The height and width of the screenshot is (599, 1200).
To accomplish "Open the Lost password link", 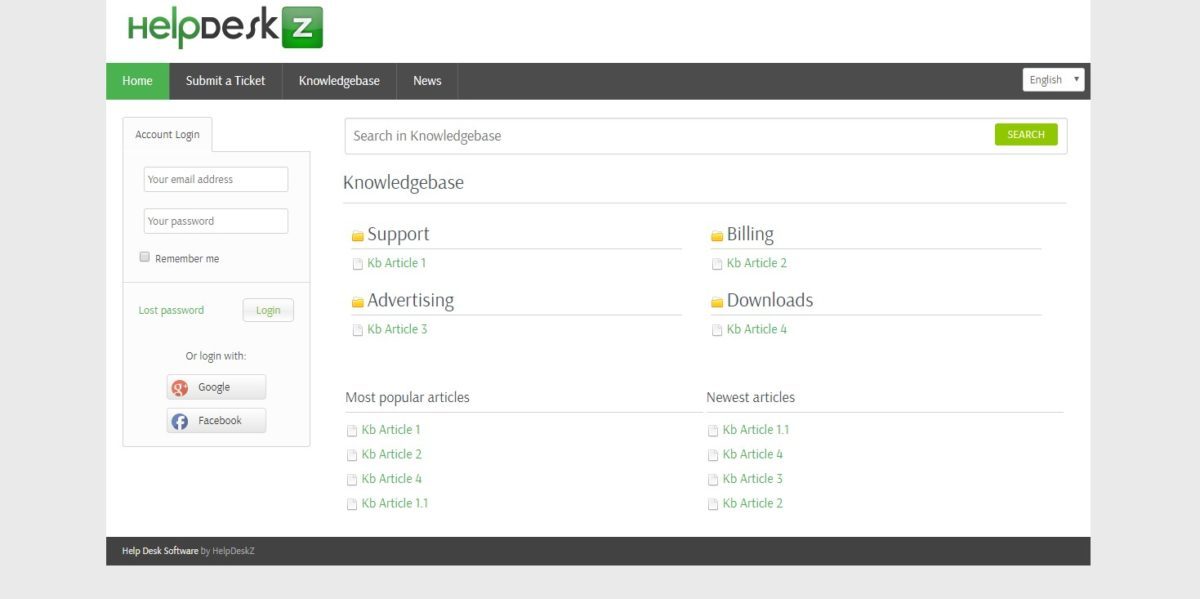I will (x=171, y=310).
